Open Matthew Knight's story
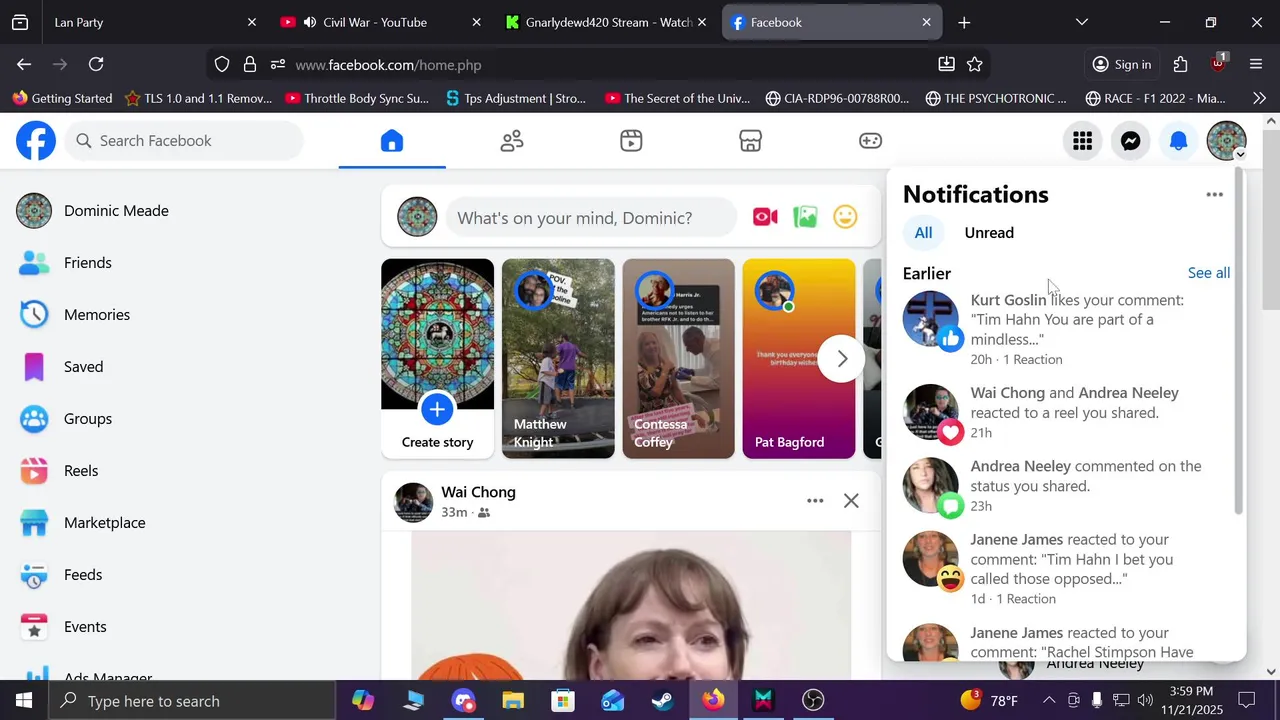Viewport: 1280px width, 720px height. click(558, 359)
